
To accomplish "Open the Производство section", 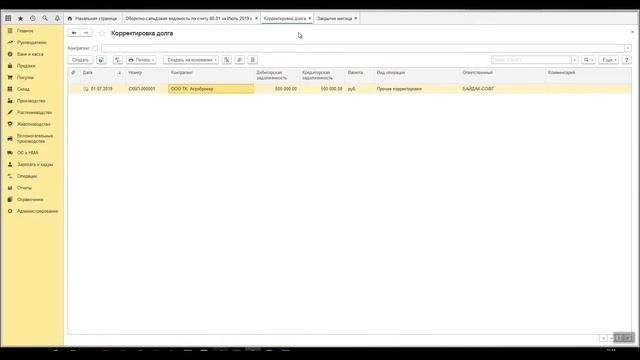I will point(31,101).
